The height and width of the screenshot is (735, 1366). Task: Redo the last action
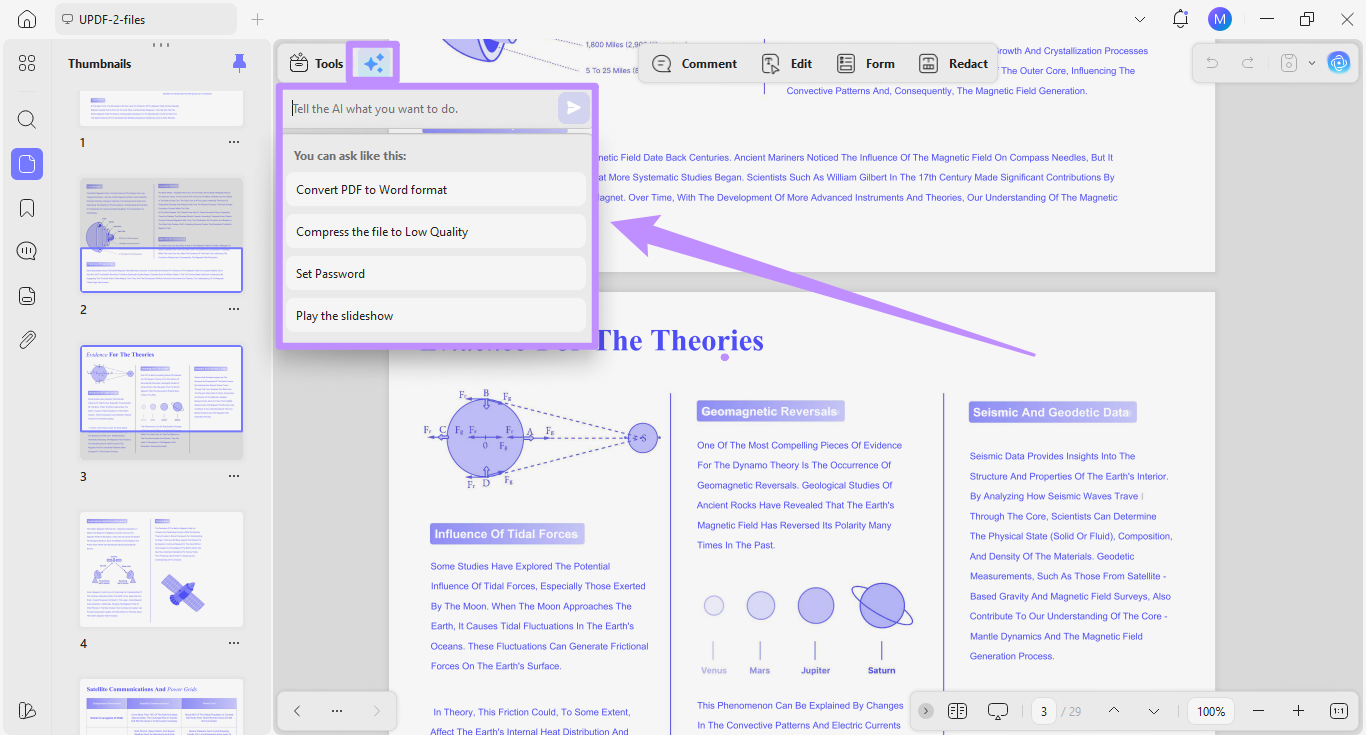pos(1248,63)
